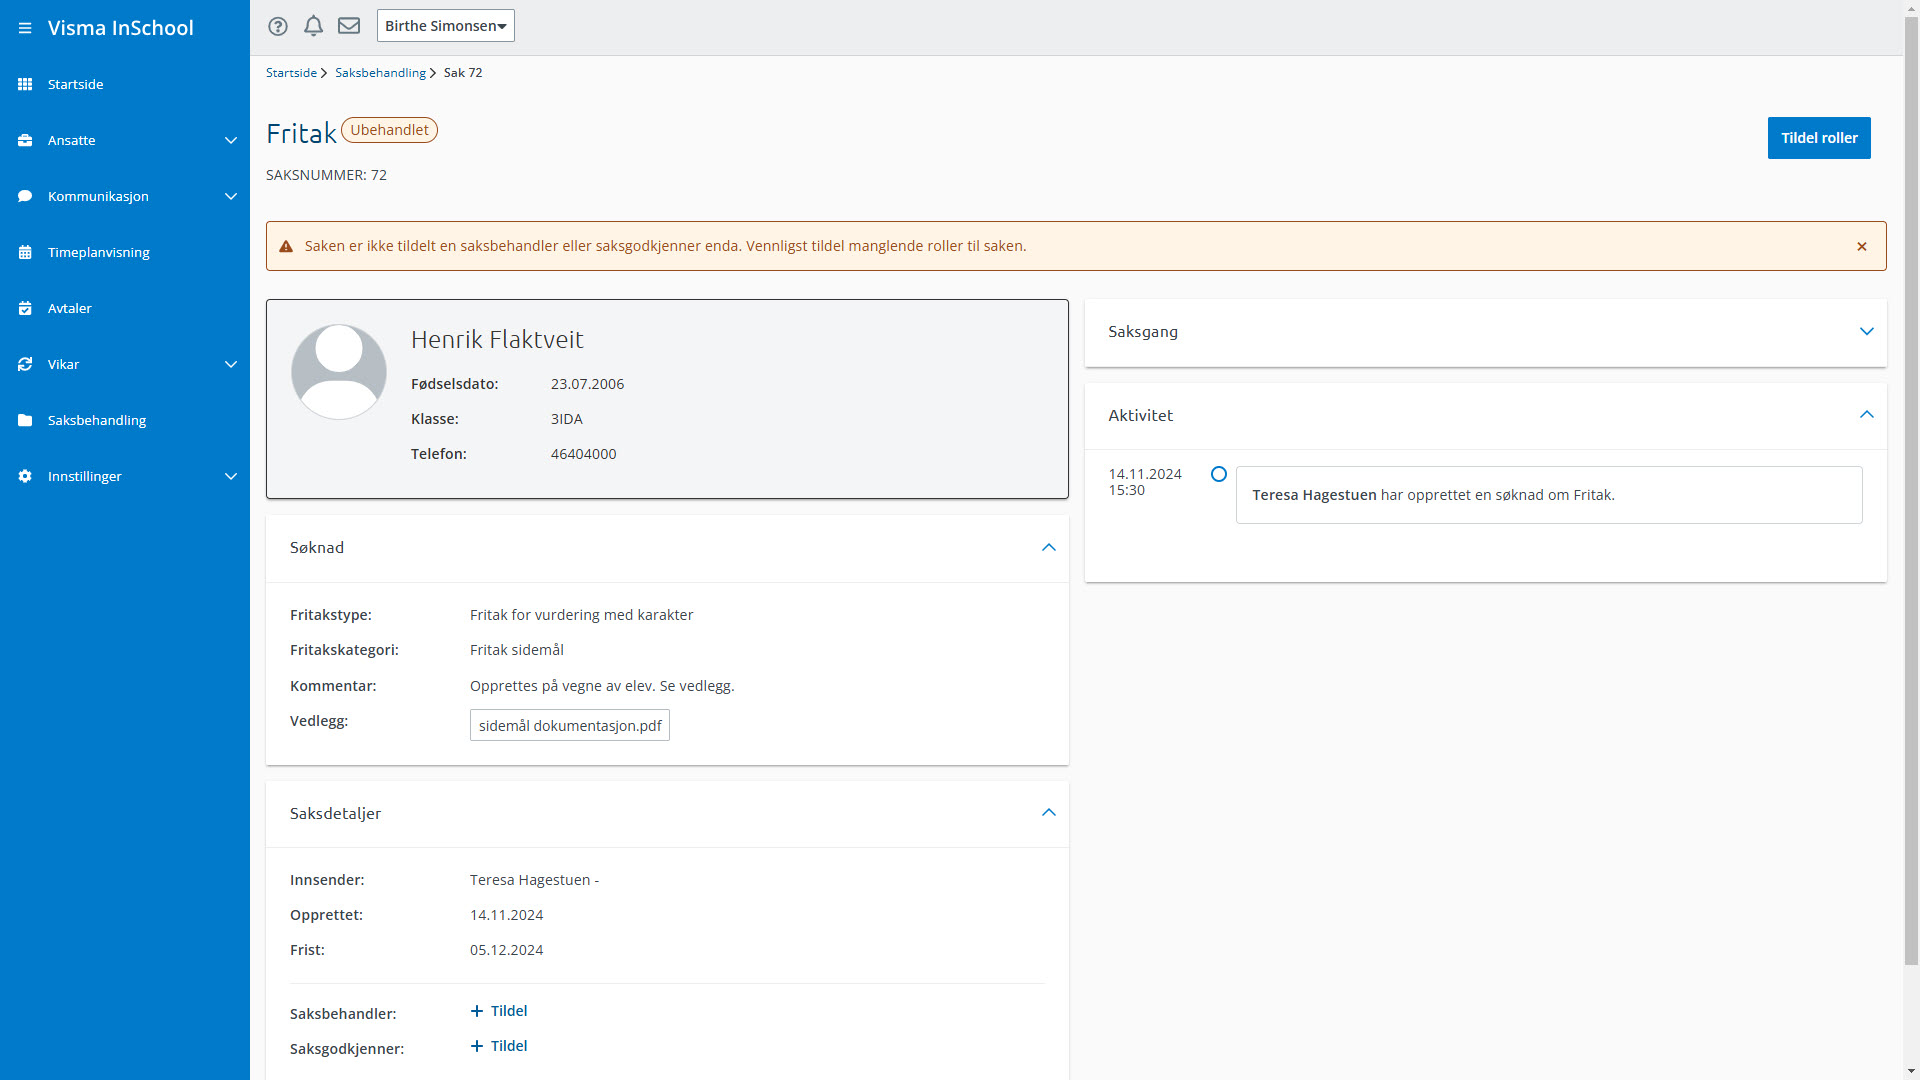Dismiss the warning banner with X
The height and width of the screenshot is (1080, 1920).
(x=1862, y=246)
